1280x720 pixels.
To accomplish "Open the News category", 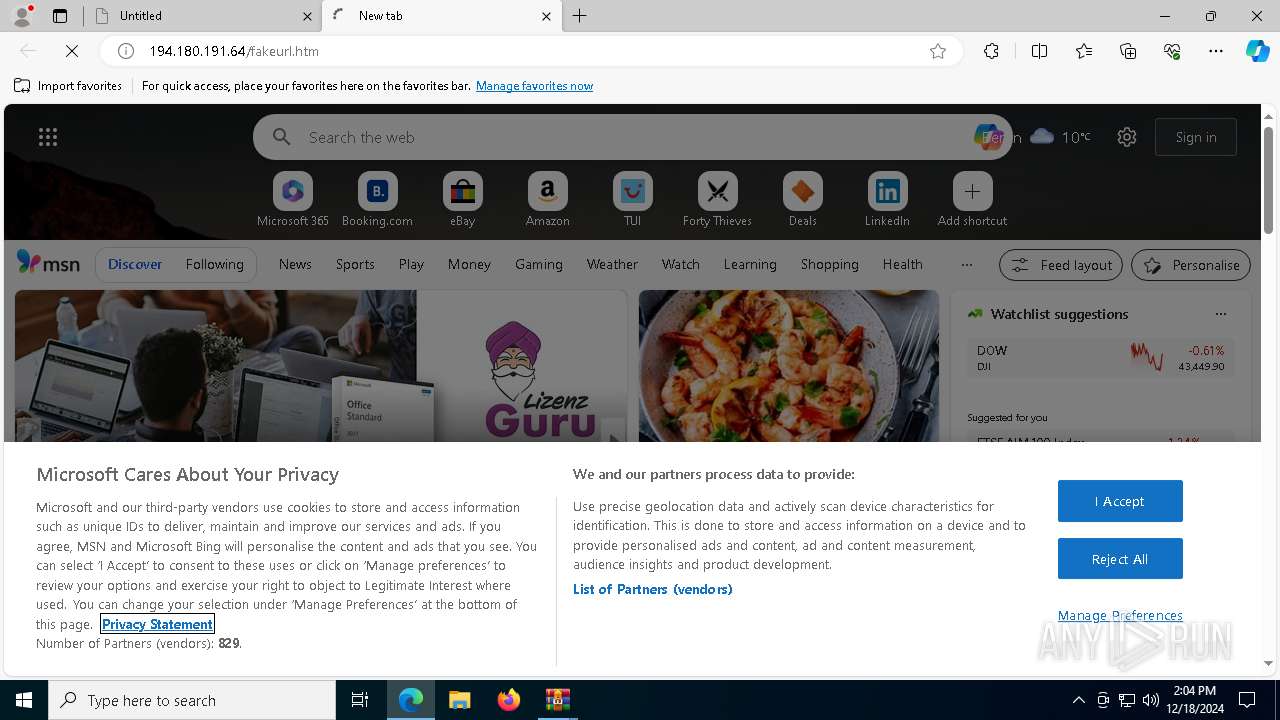I will [x=295, y=264].
